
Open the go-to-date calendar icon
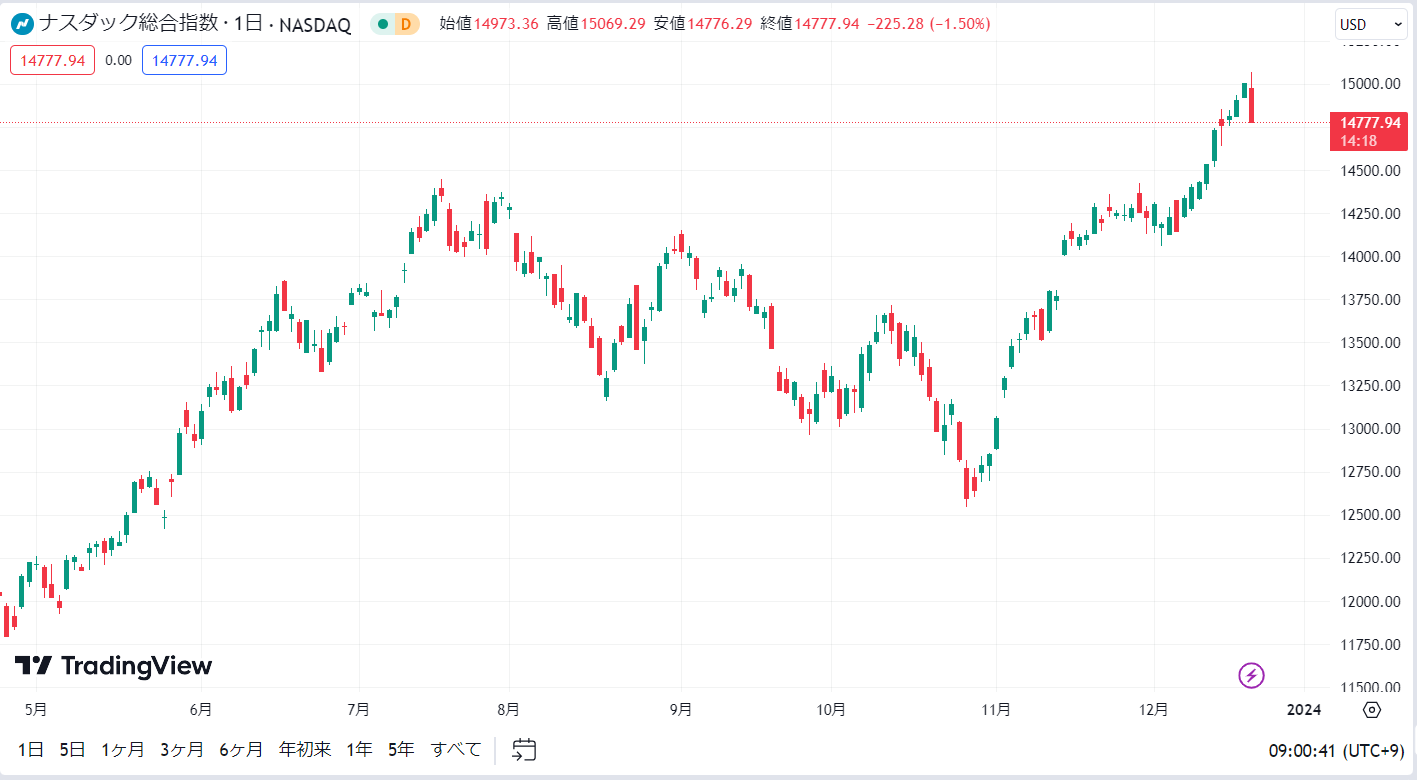click(525, 749)
